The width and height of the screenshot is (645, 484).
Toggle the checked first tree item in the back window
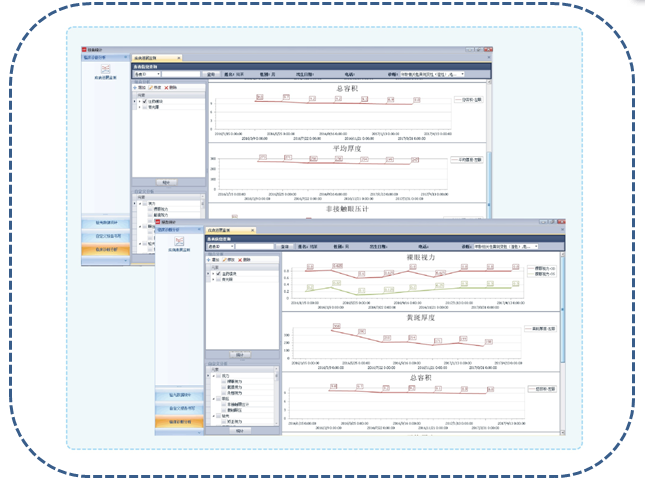click(143, 101)
